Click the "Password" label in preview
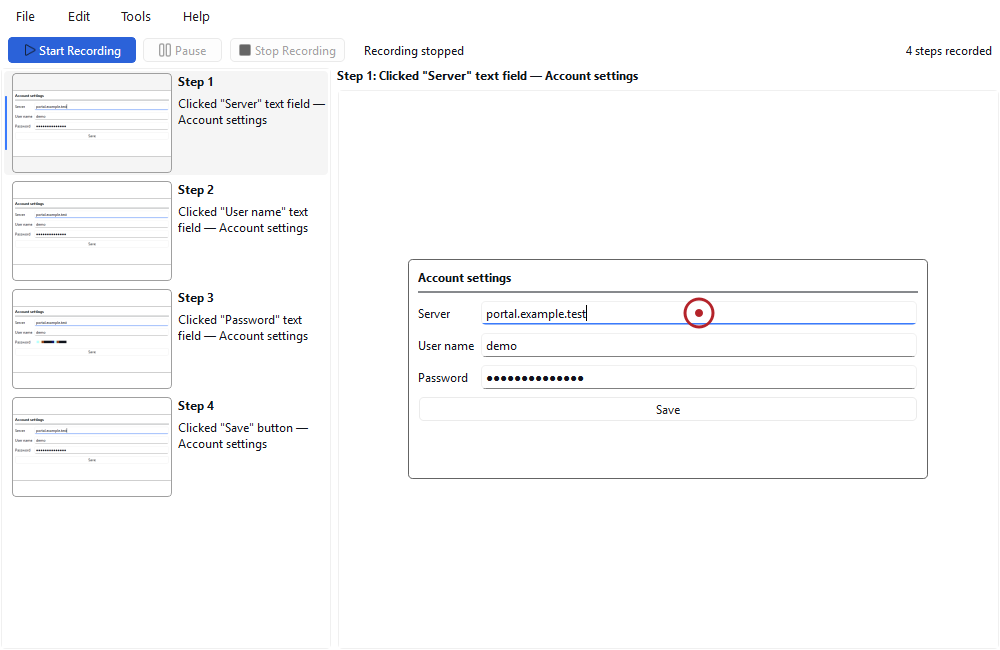This screenshot has width=1000, height=650. 443,378
